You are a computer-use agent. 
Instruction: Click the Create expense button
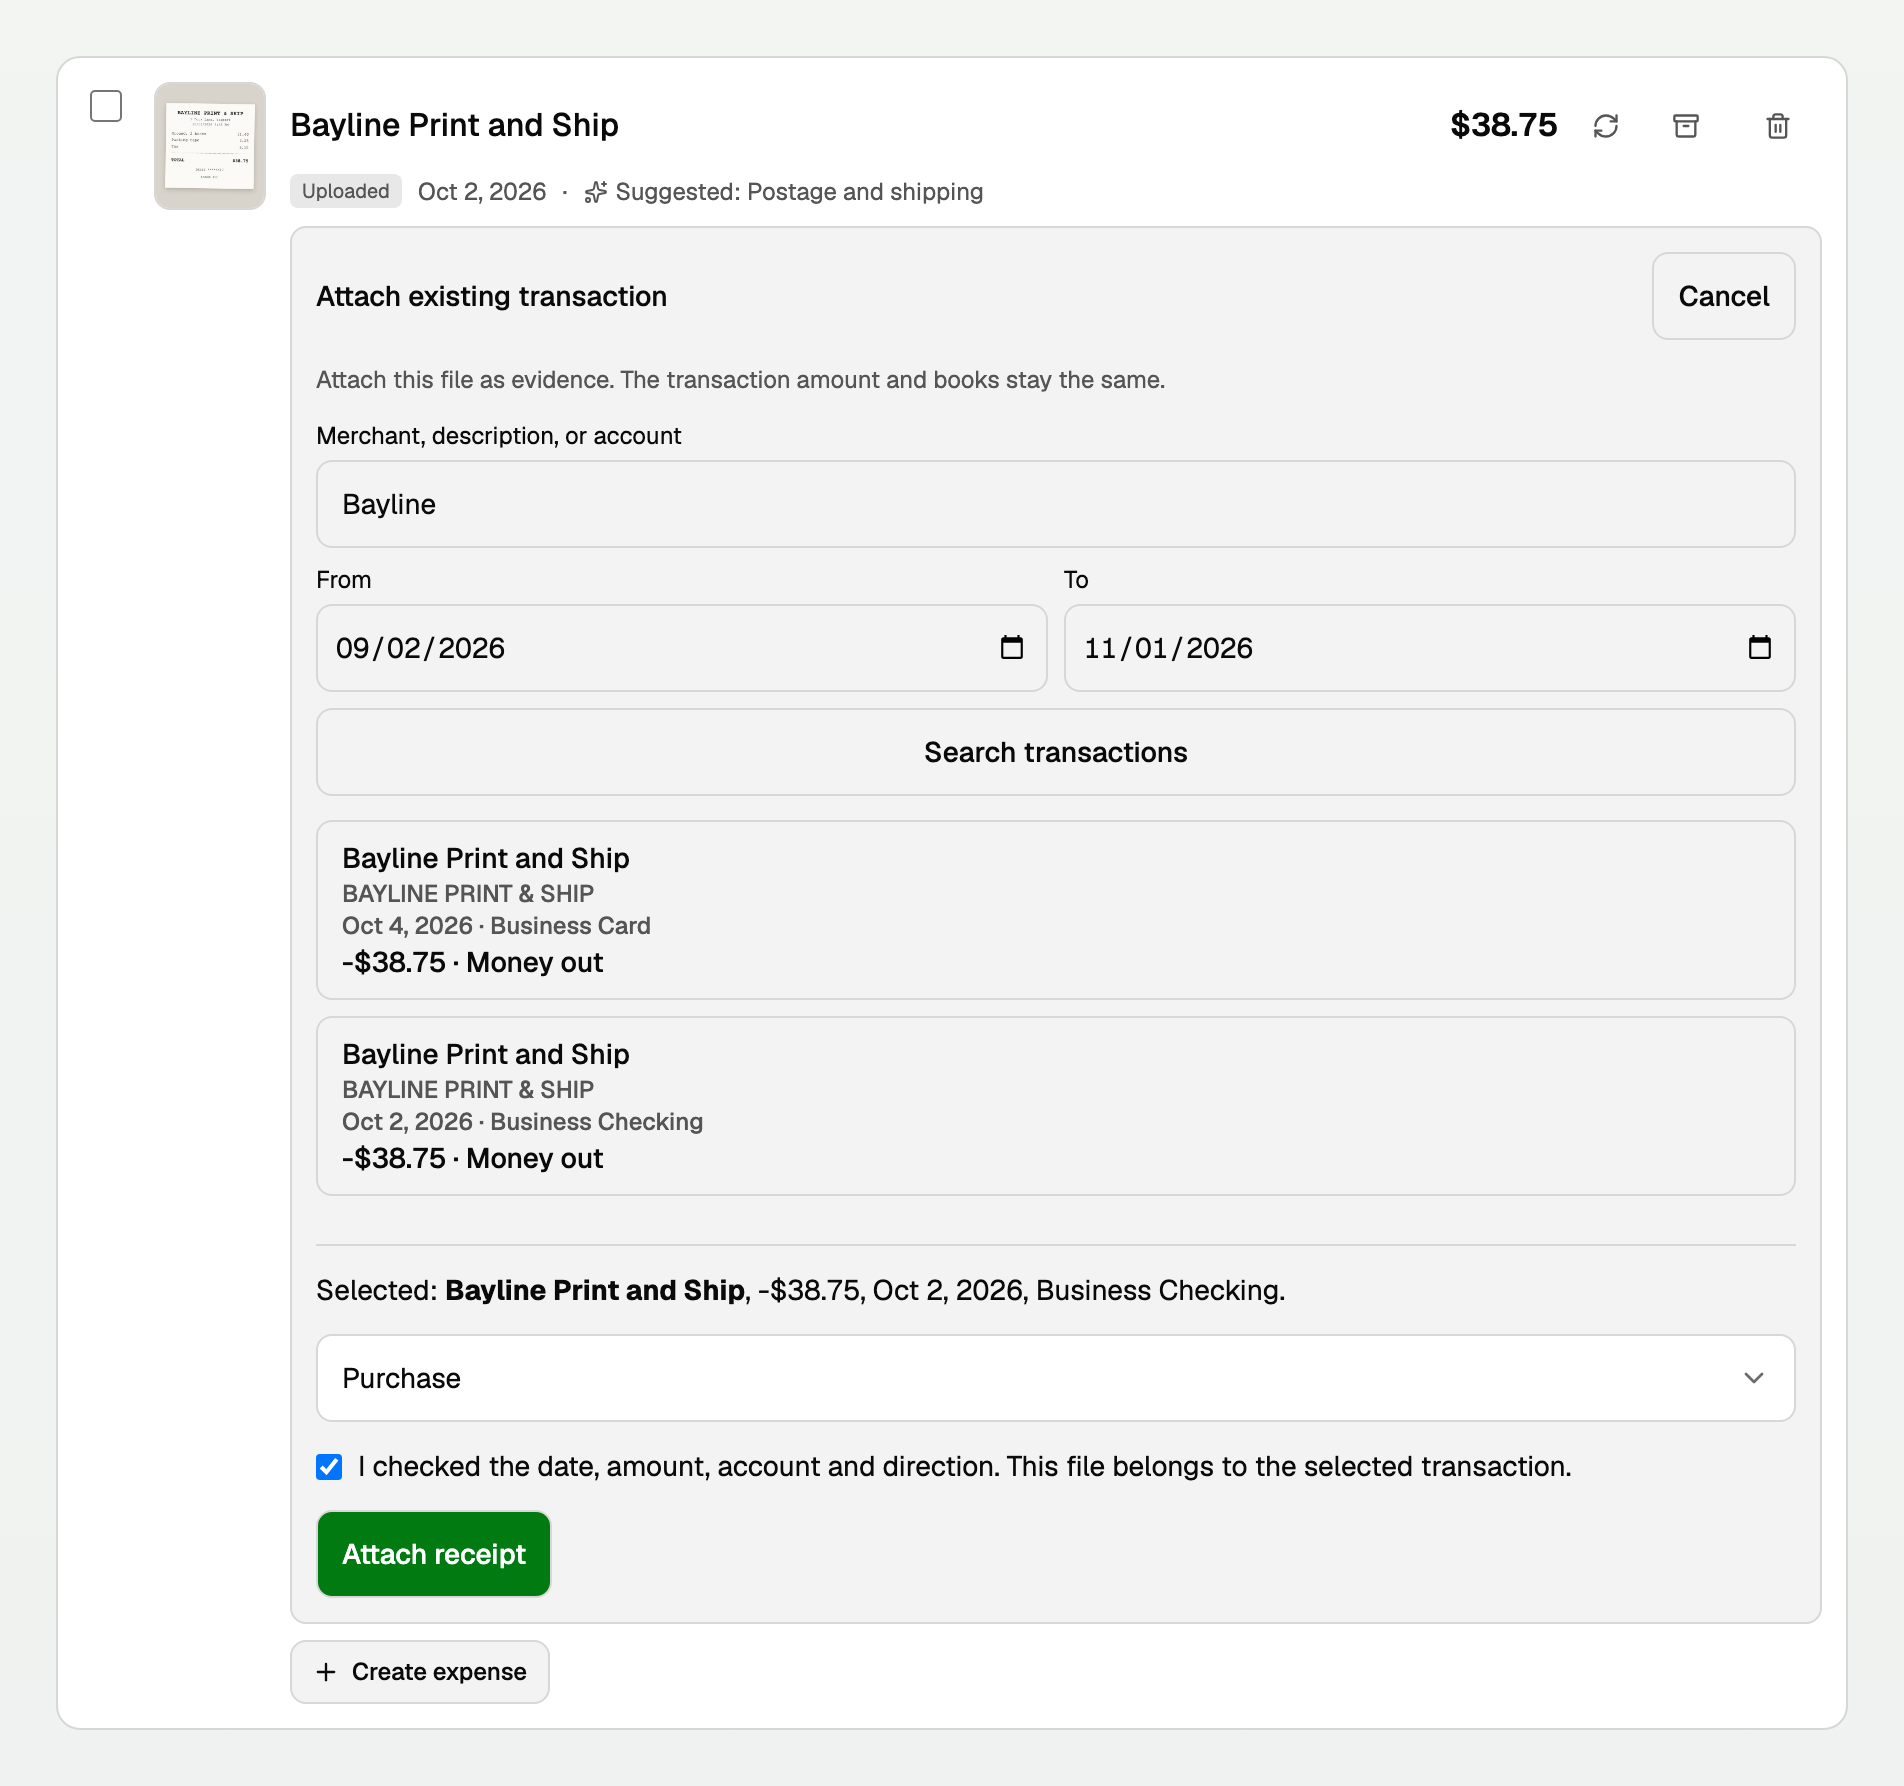coord(420,1672)
